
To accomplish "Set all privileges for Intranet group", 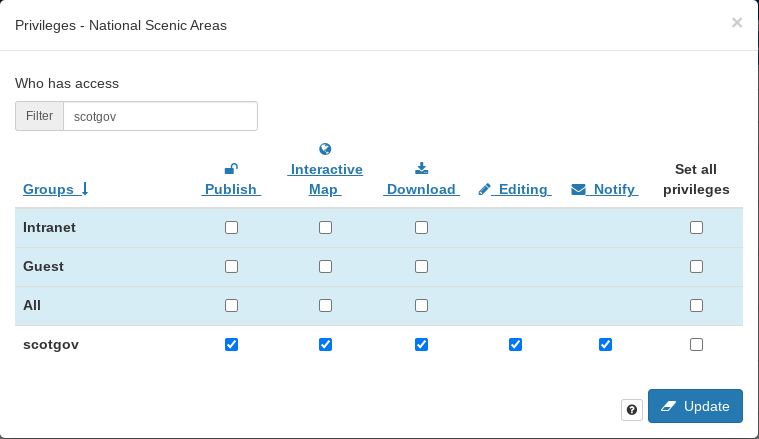I will (x=697, y=227).
